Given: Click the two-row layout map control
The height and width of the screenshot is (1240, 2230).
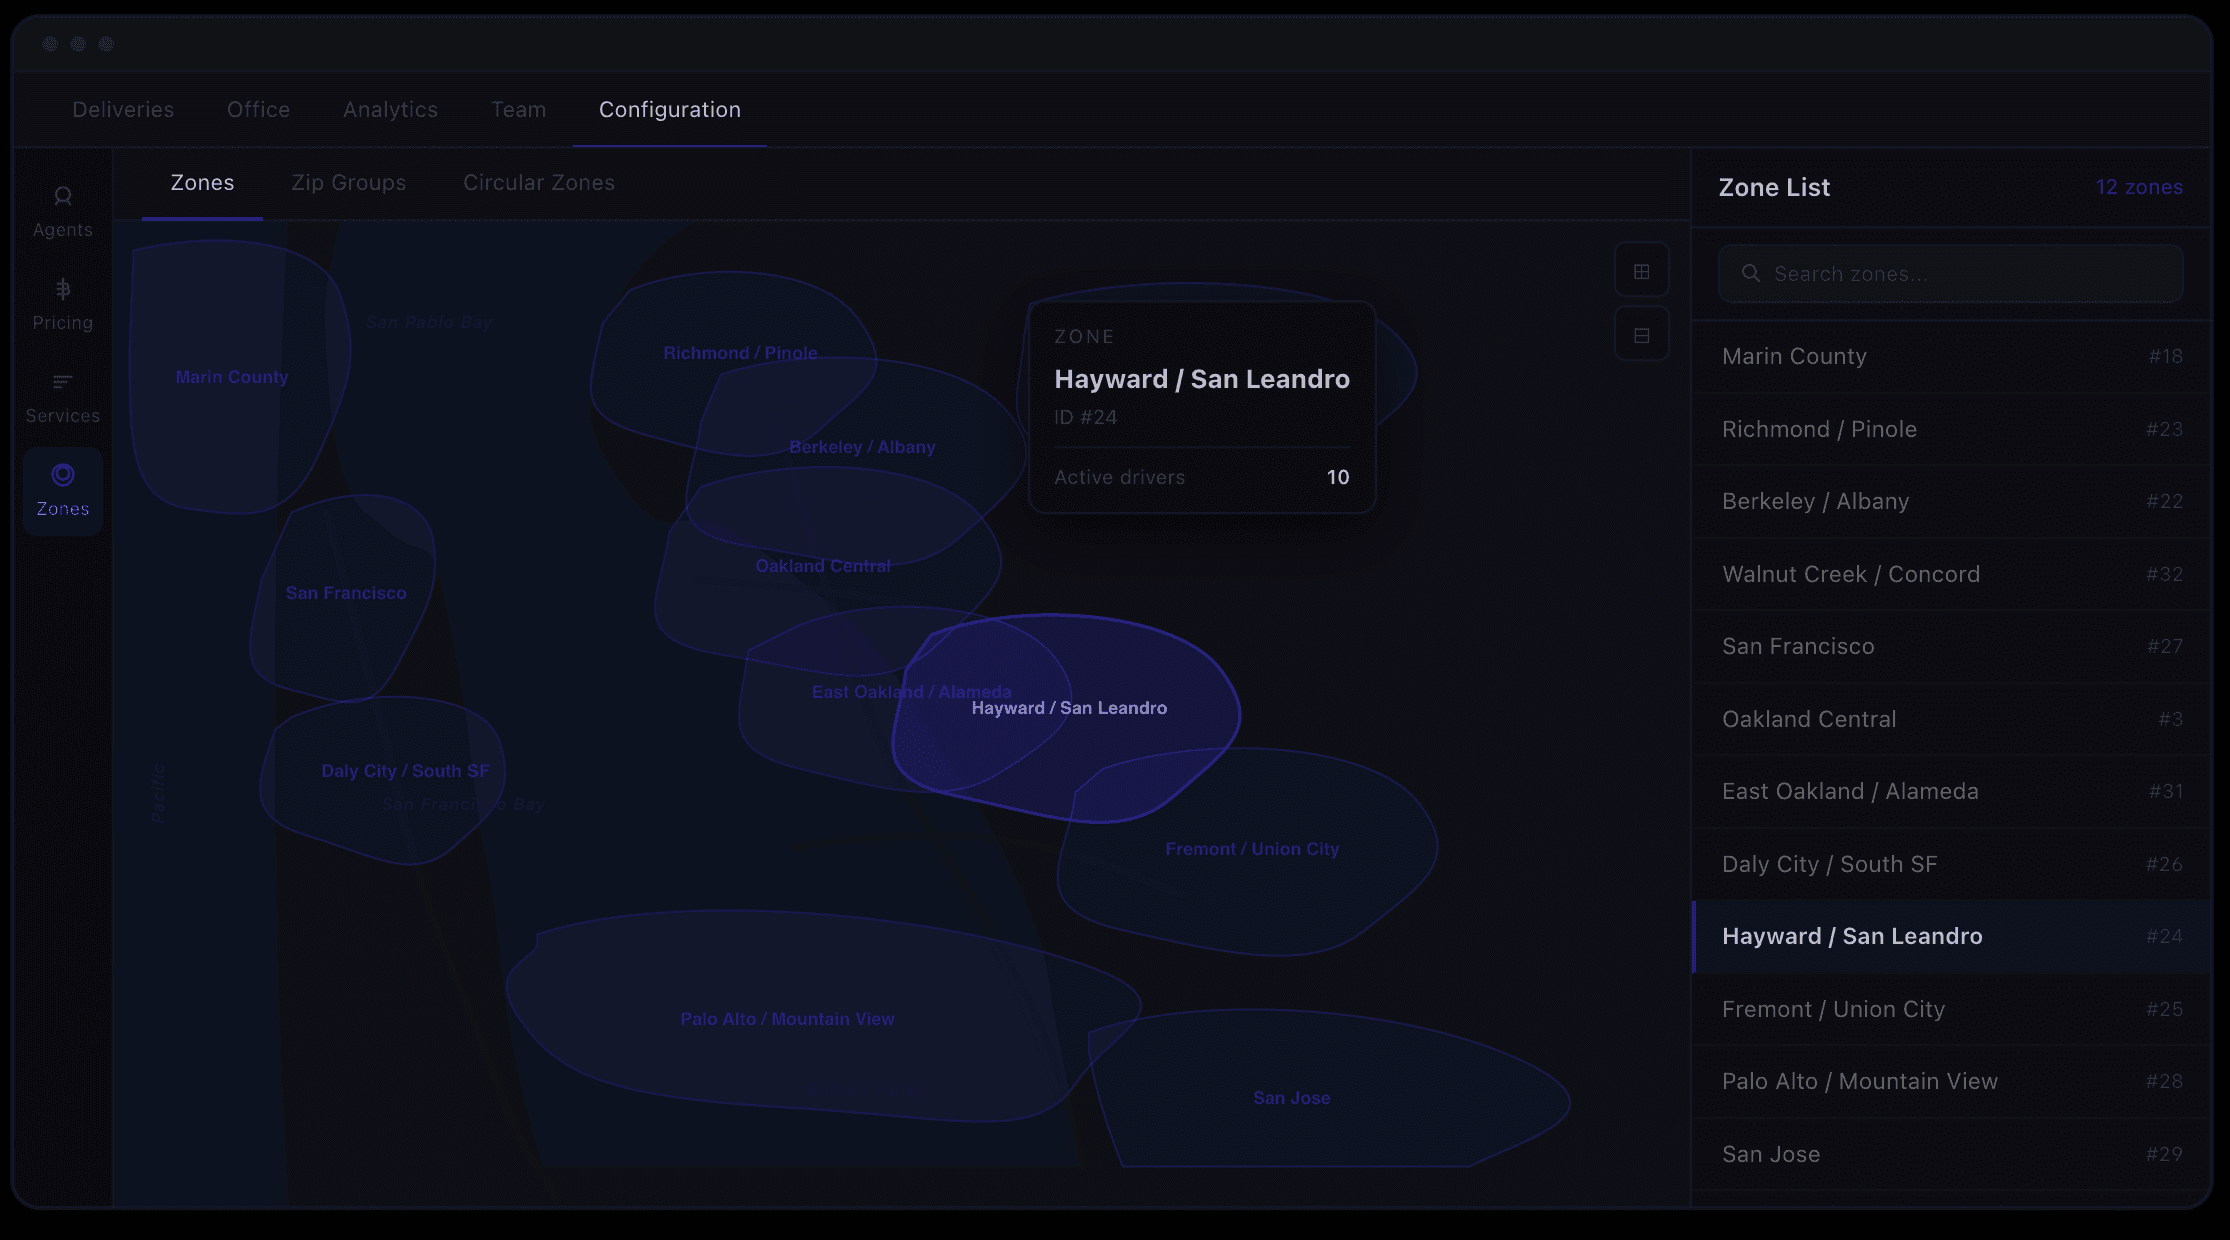Looking at the screenshot, I should pos(1641,335).
